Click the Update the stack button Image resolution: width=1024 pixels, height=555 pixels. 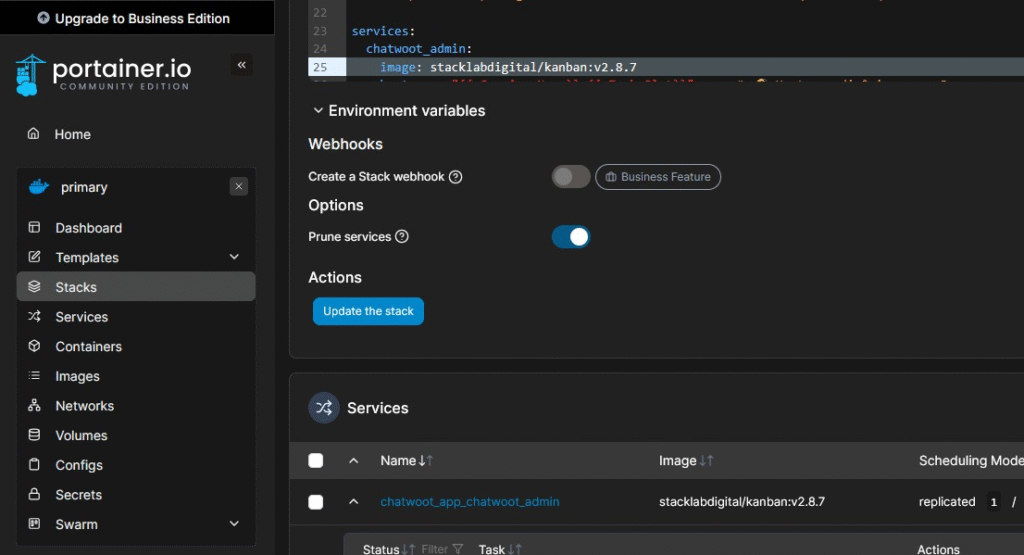368,311
